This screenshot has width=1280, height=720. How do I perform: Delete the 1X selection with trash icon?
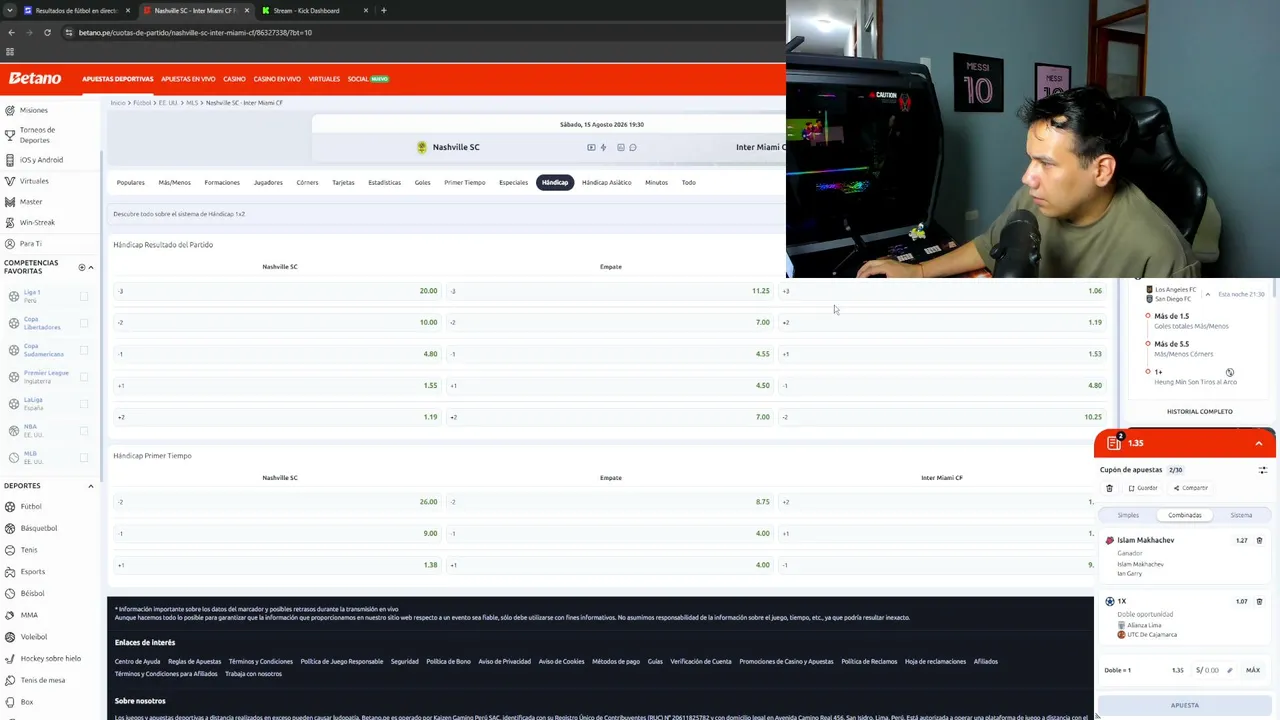[x=1259, y=602]
